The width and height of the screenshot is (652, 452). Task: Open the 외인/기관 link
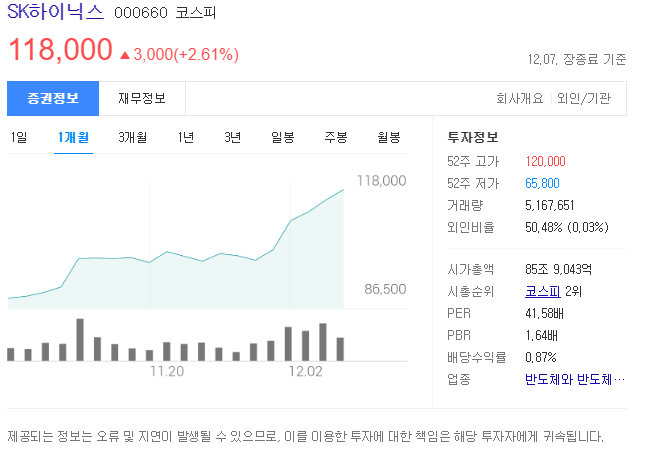point(584,99)
